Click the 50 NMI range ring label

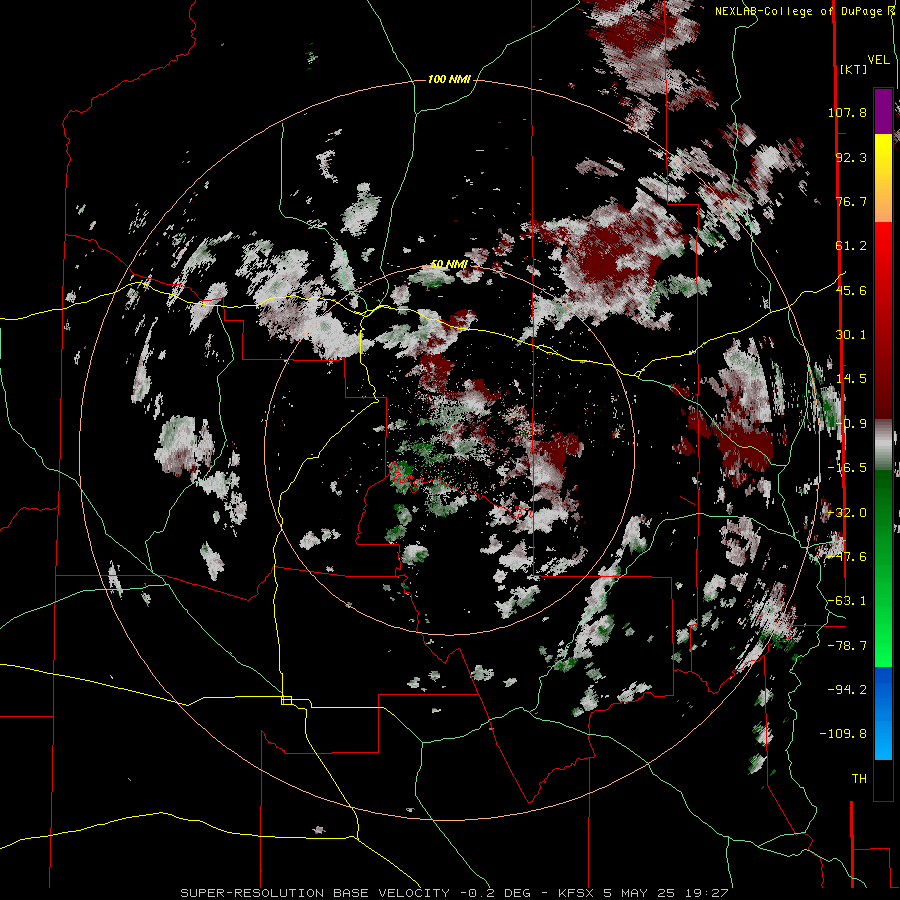point(449,264)
